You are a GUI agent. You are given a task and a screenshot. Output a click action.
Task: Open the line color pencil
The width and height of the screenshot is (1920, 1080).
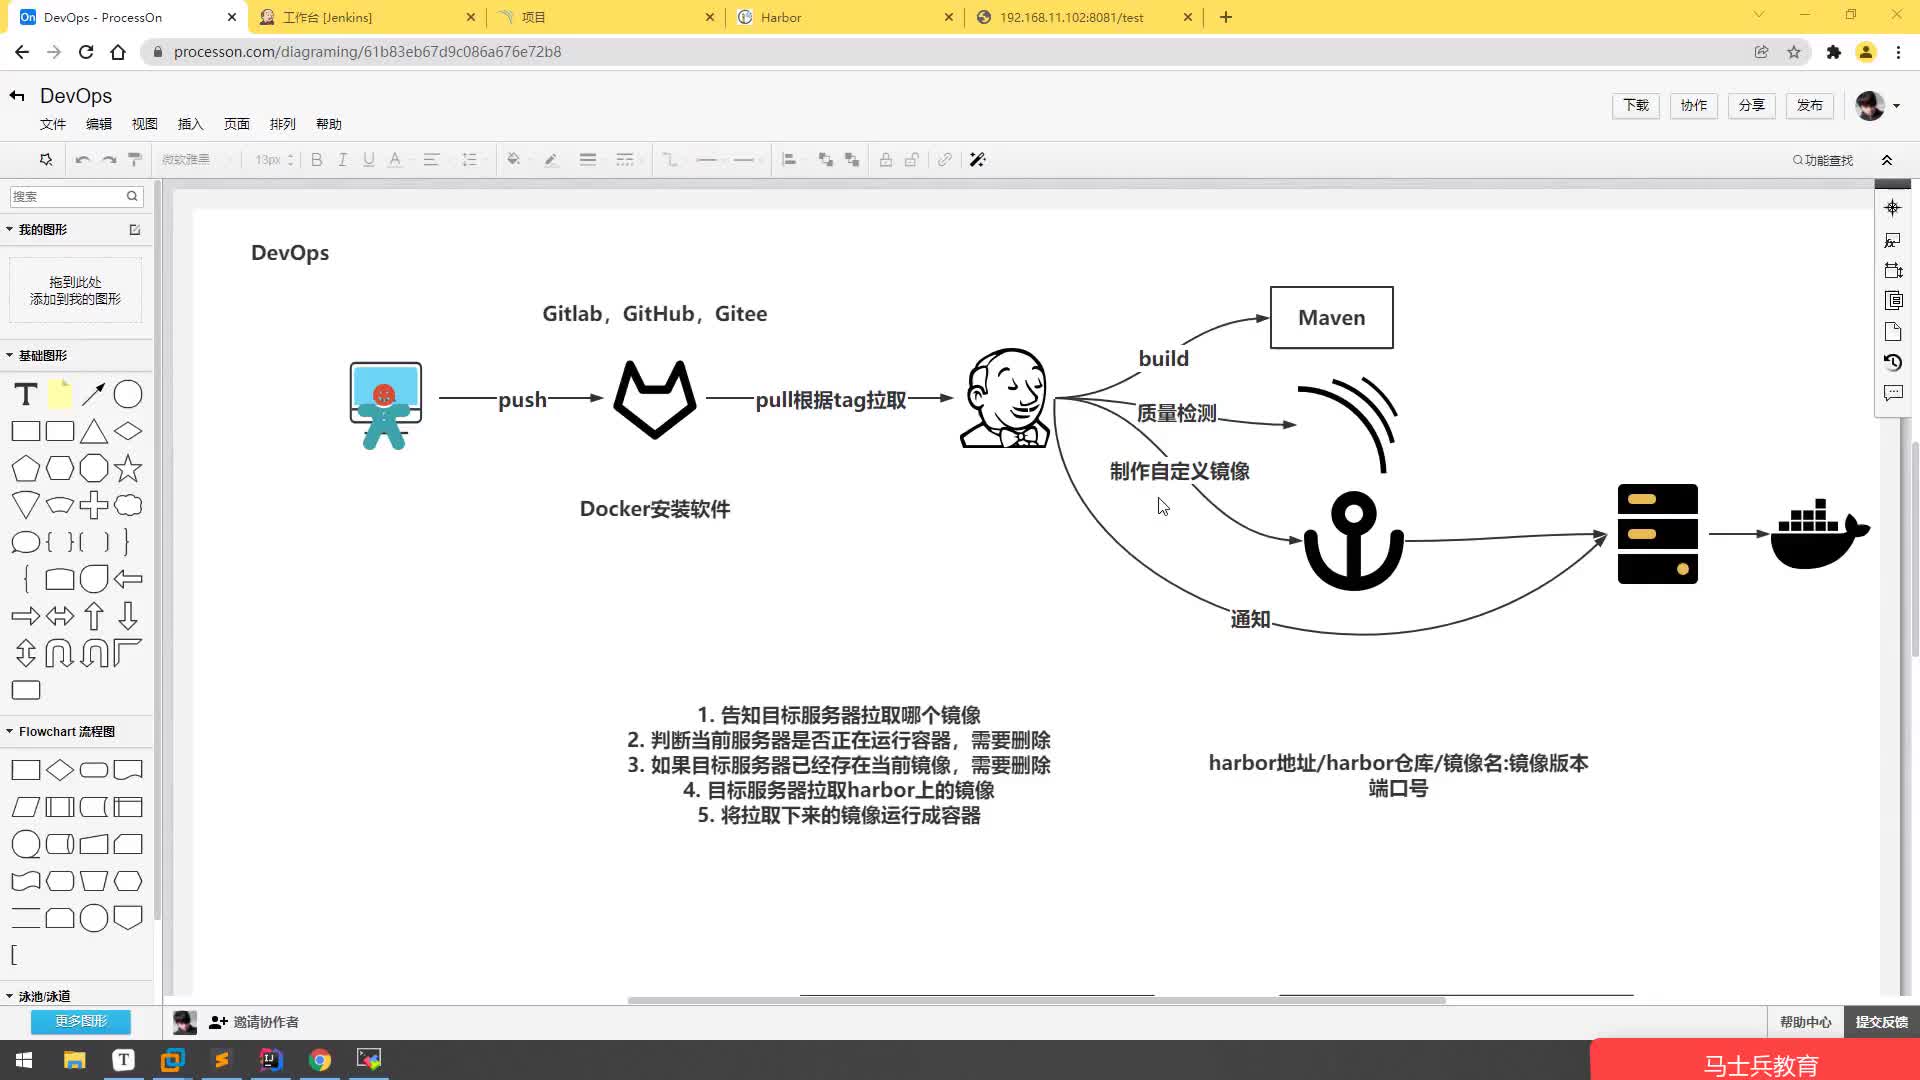coord(551,160)
